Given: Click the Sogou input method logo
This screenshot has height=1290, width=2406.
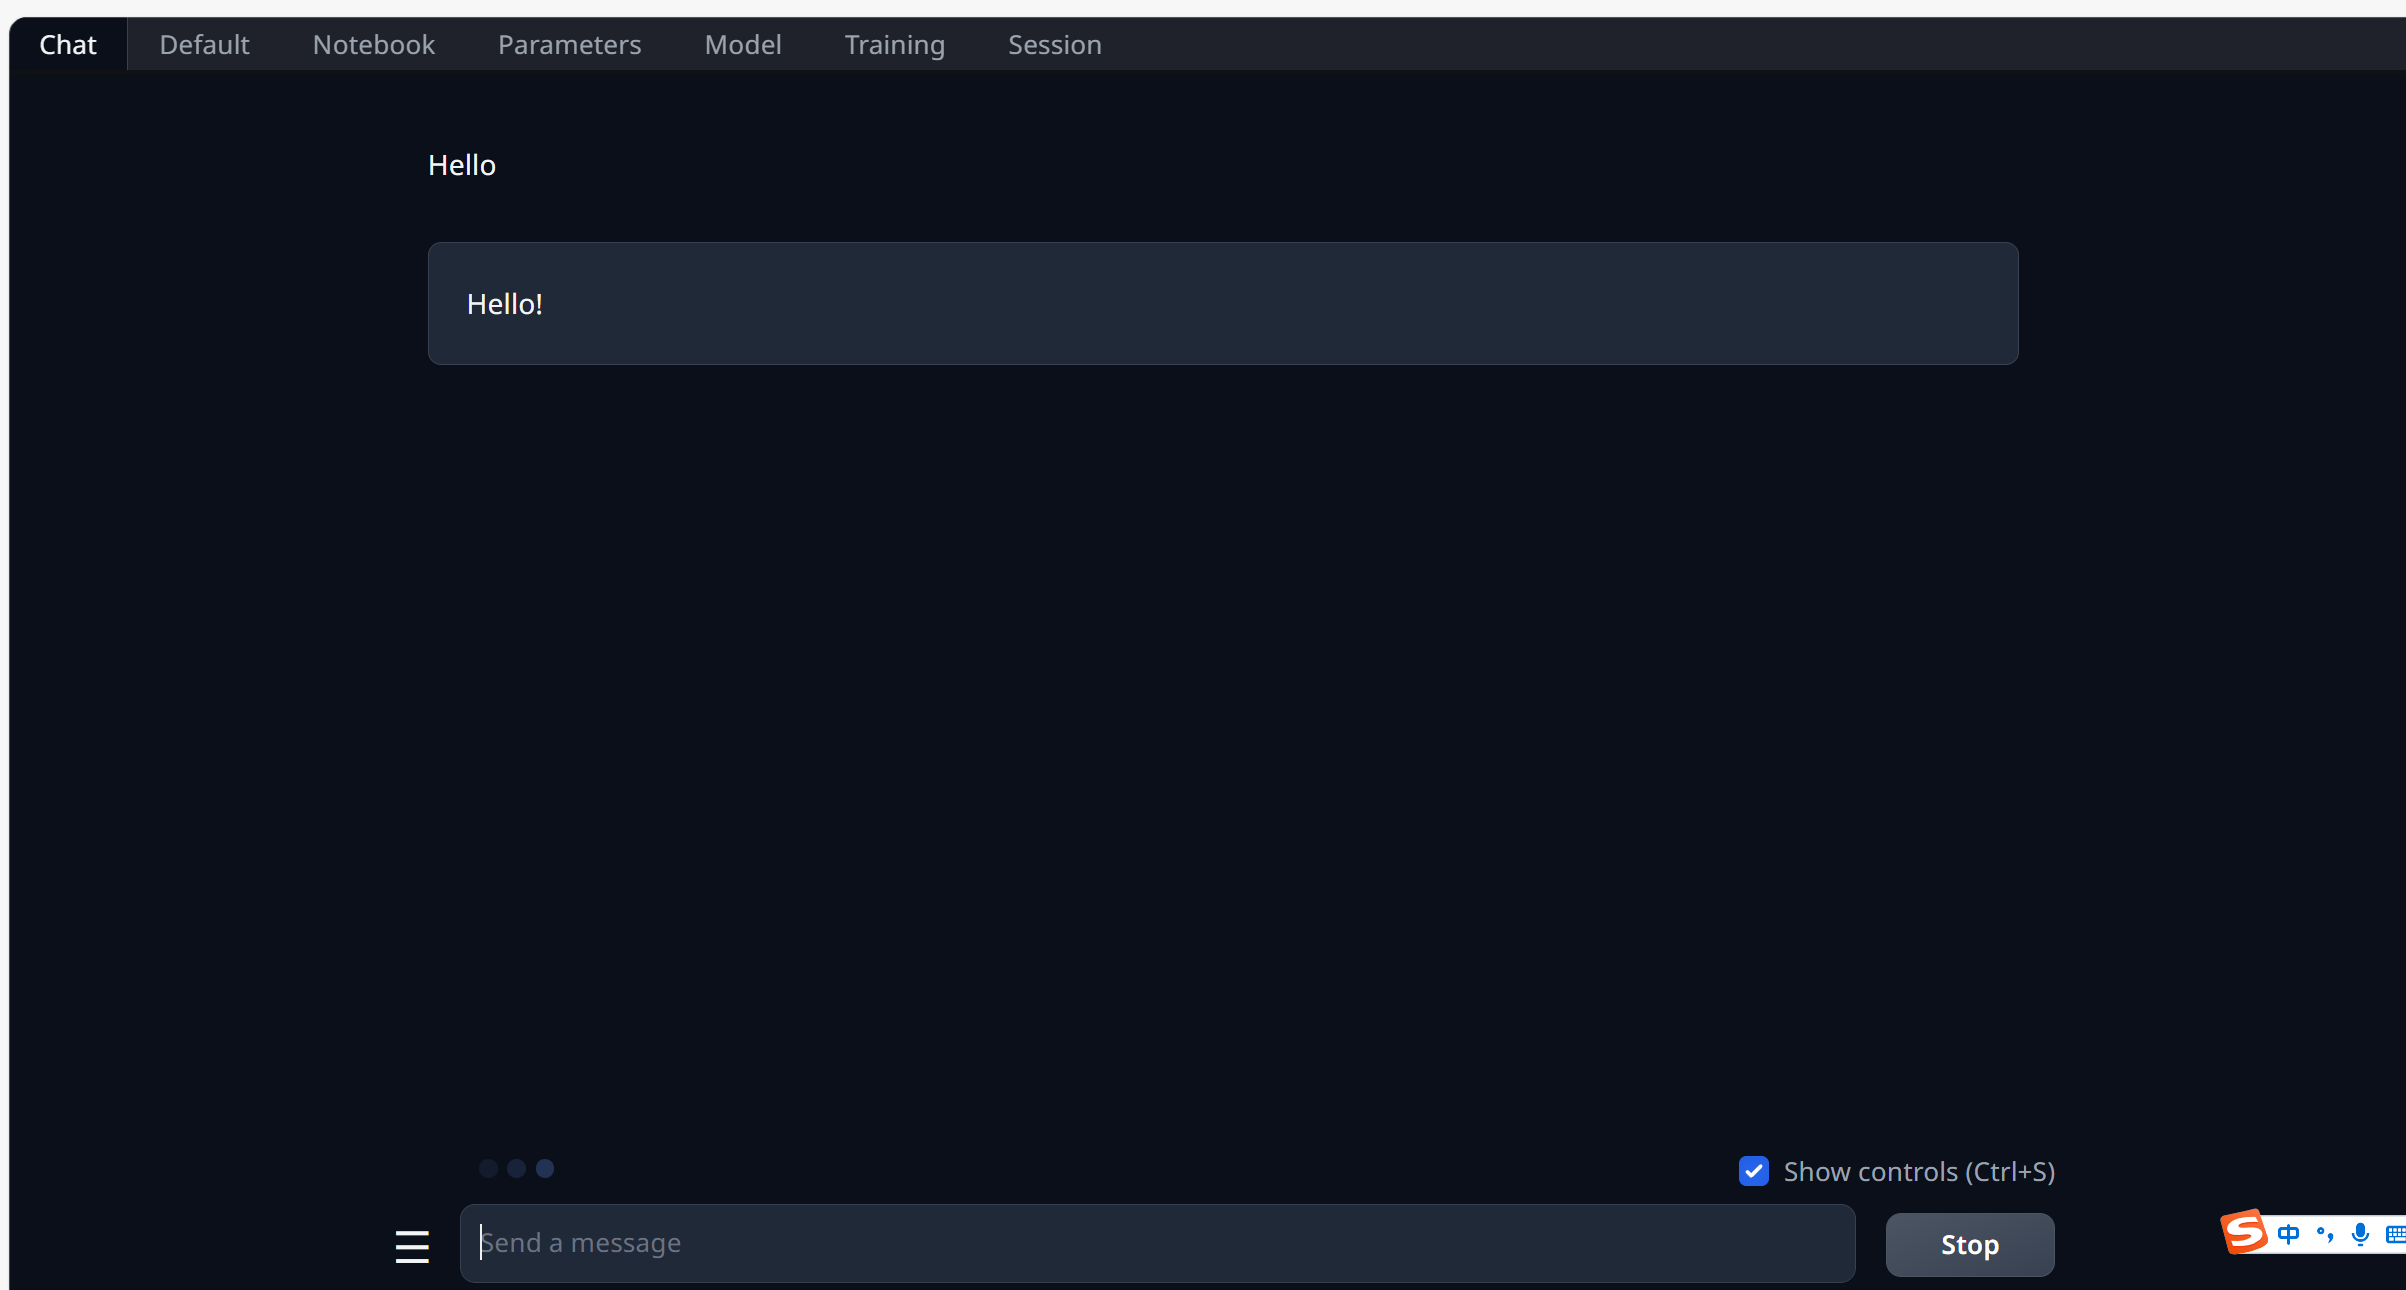Looking at the screenshot, I should 2244,1232.
